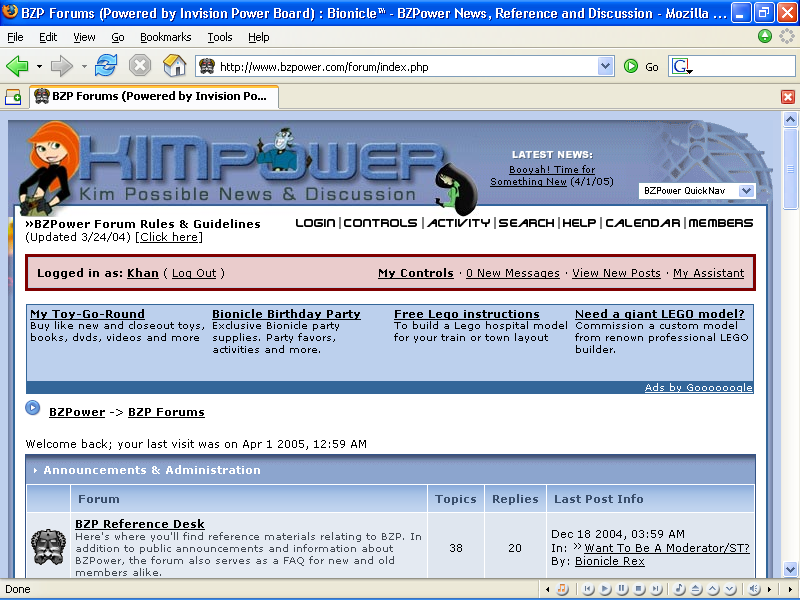Expand player toolbar with left arrow
The height and width of the screenshot is (600, 800).
[547, 589]
